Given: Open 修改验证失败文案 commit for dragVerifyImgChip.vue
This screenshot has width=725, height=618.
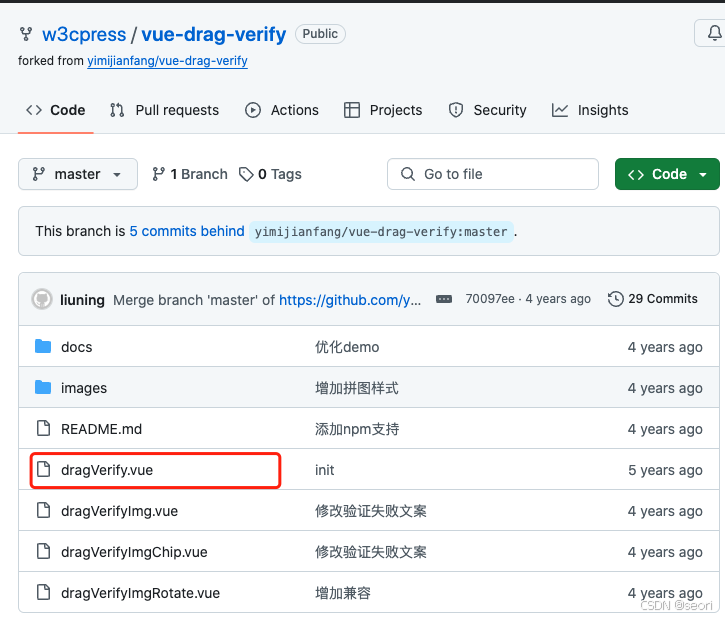Looking at the screenshot, I should [370, 552].
